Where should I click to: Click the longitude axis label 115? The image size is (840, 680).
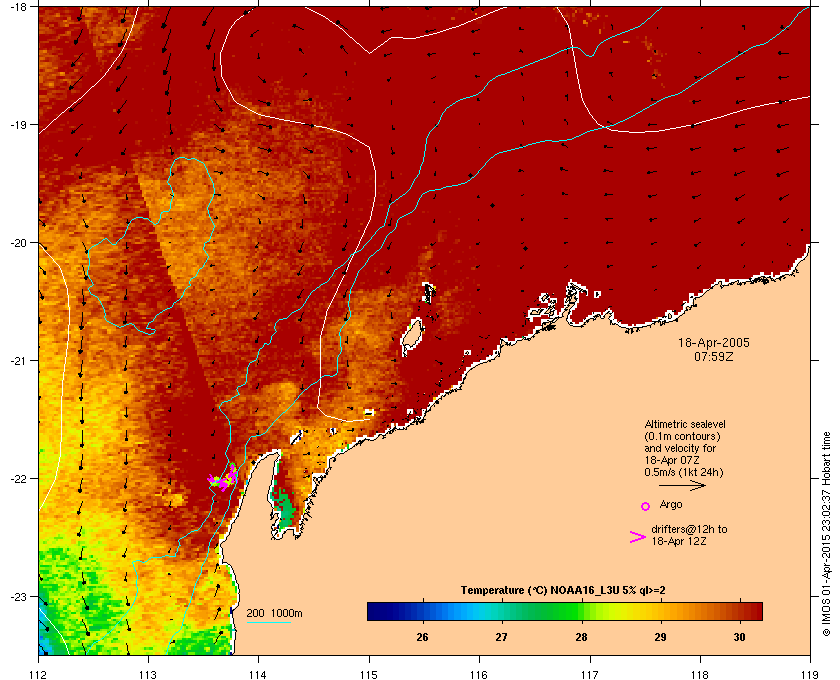point(369,675)
